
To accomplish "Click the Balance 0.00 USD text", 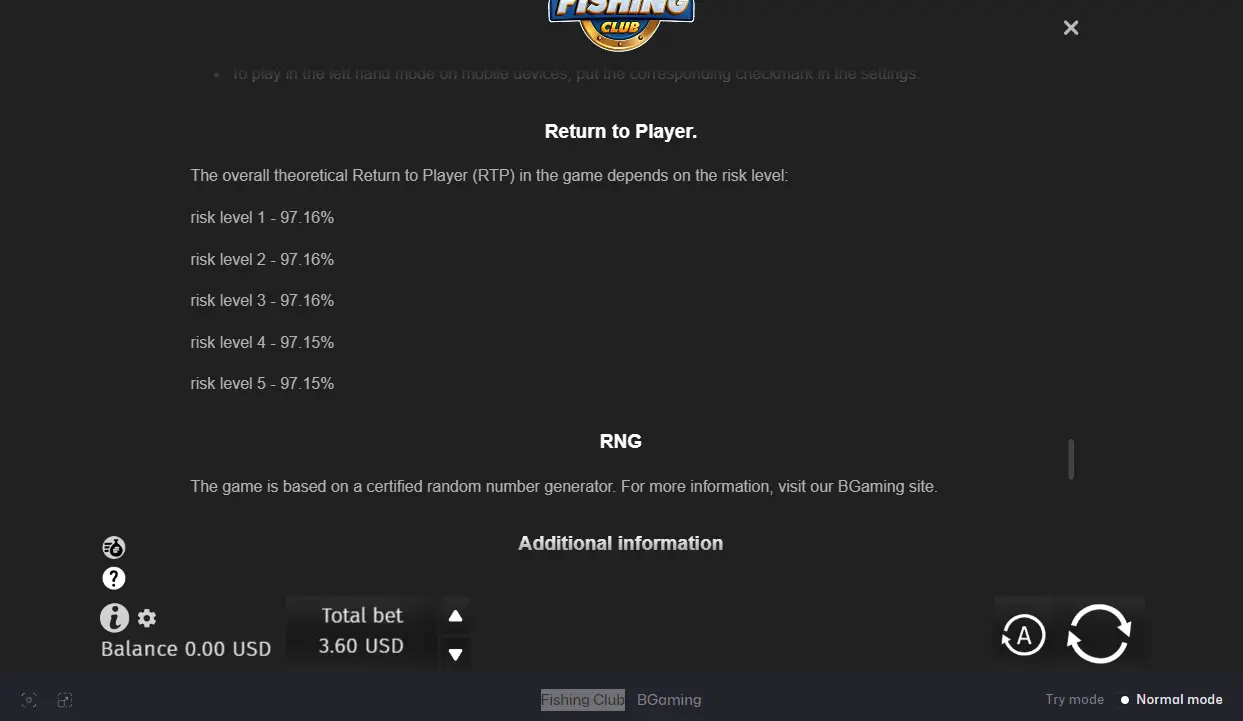I will tap(186, 649).
